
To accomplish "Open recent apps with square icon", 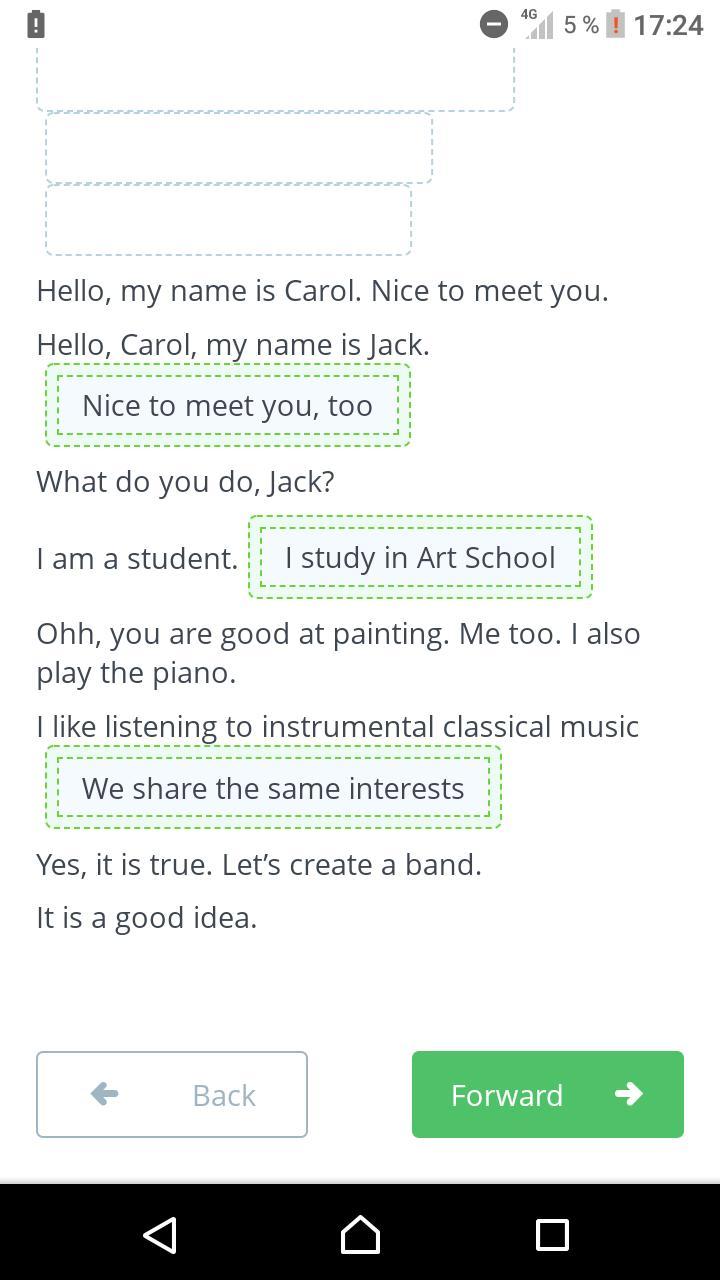I will [552, 1235].
